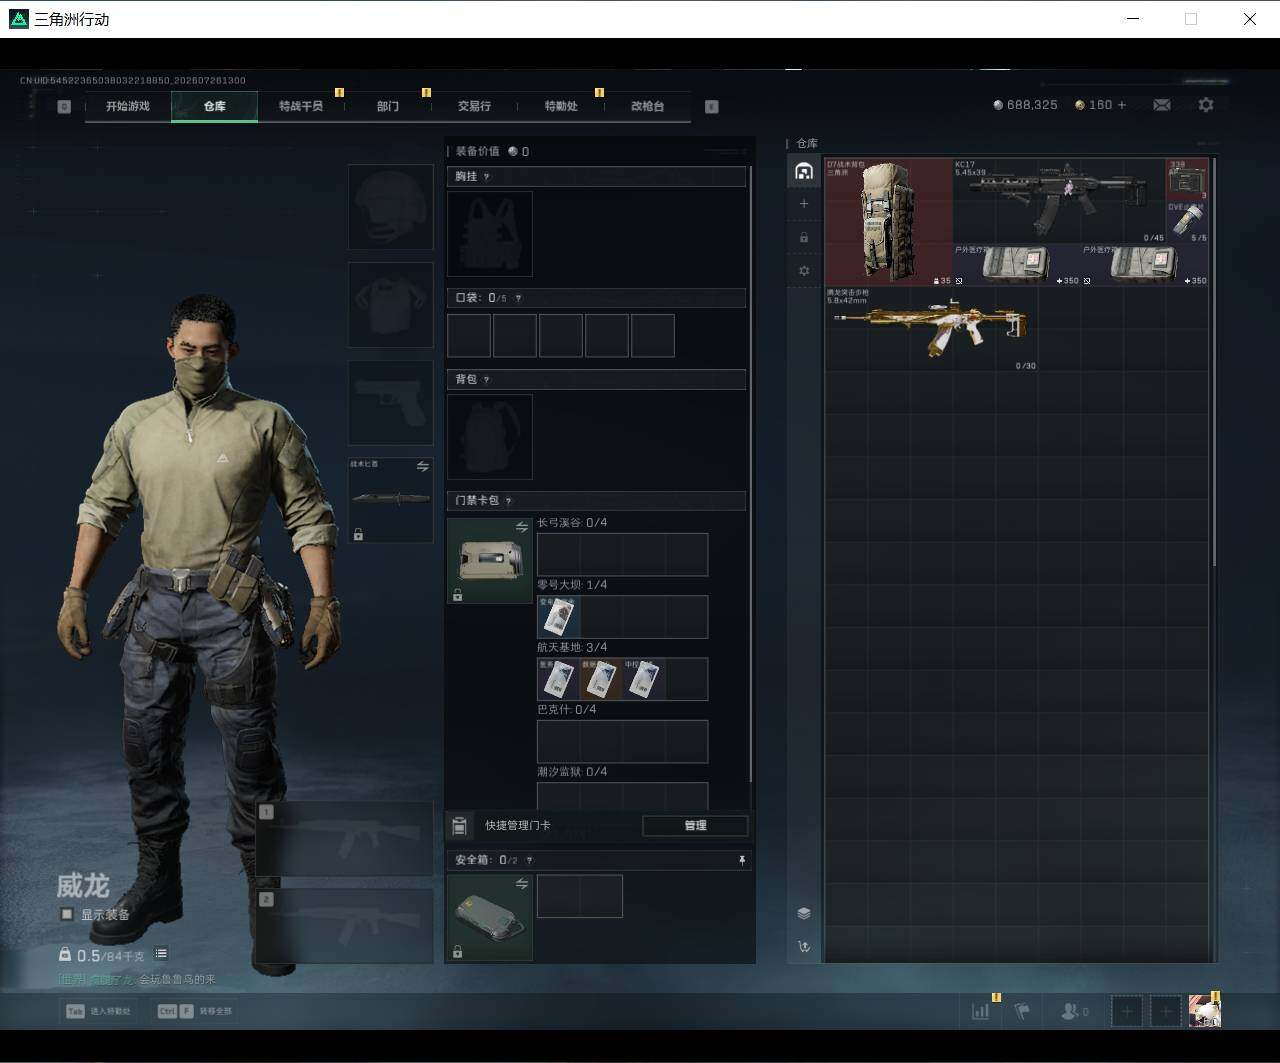Click the help icon beside 门禁卡包

[509, 501]
